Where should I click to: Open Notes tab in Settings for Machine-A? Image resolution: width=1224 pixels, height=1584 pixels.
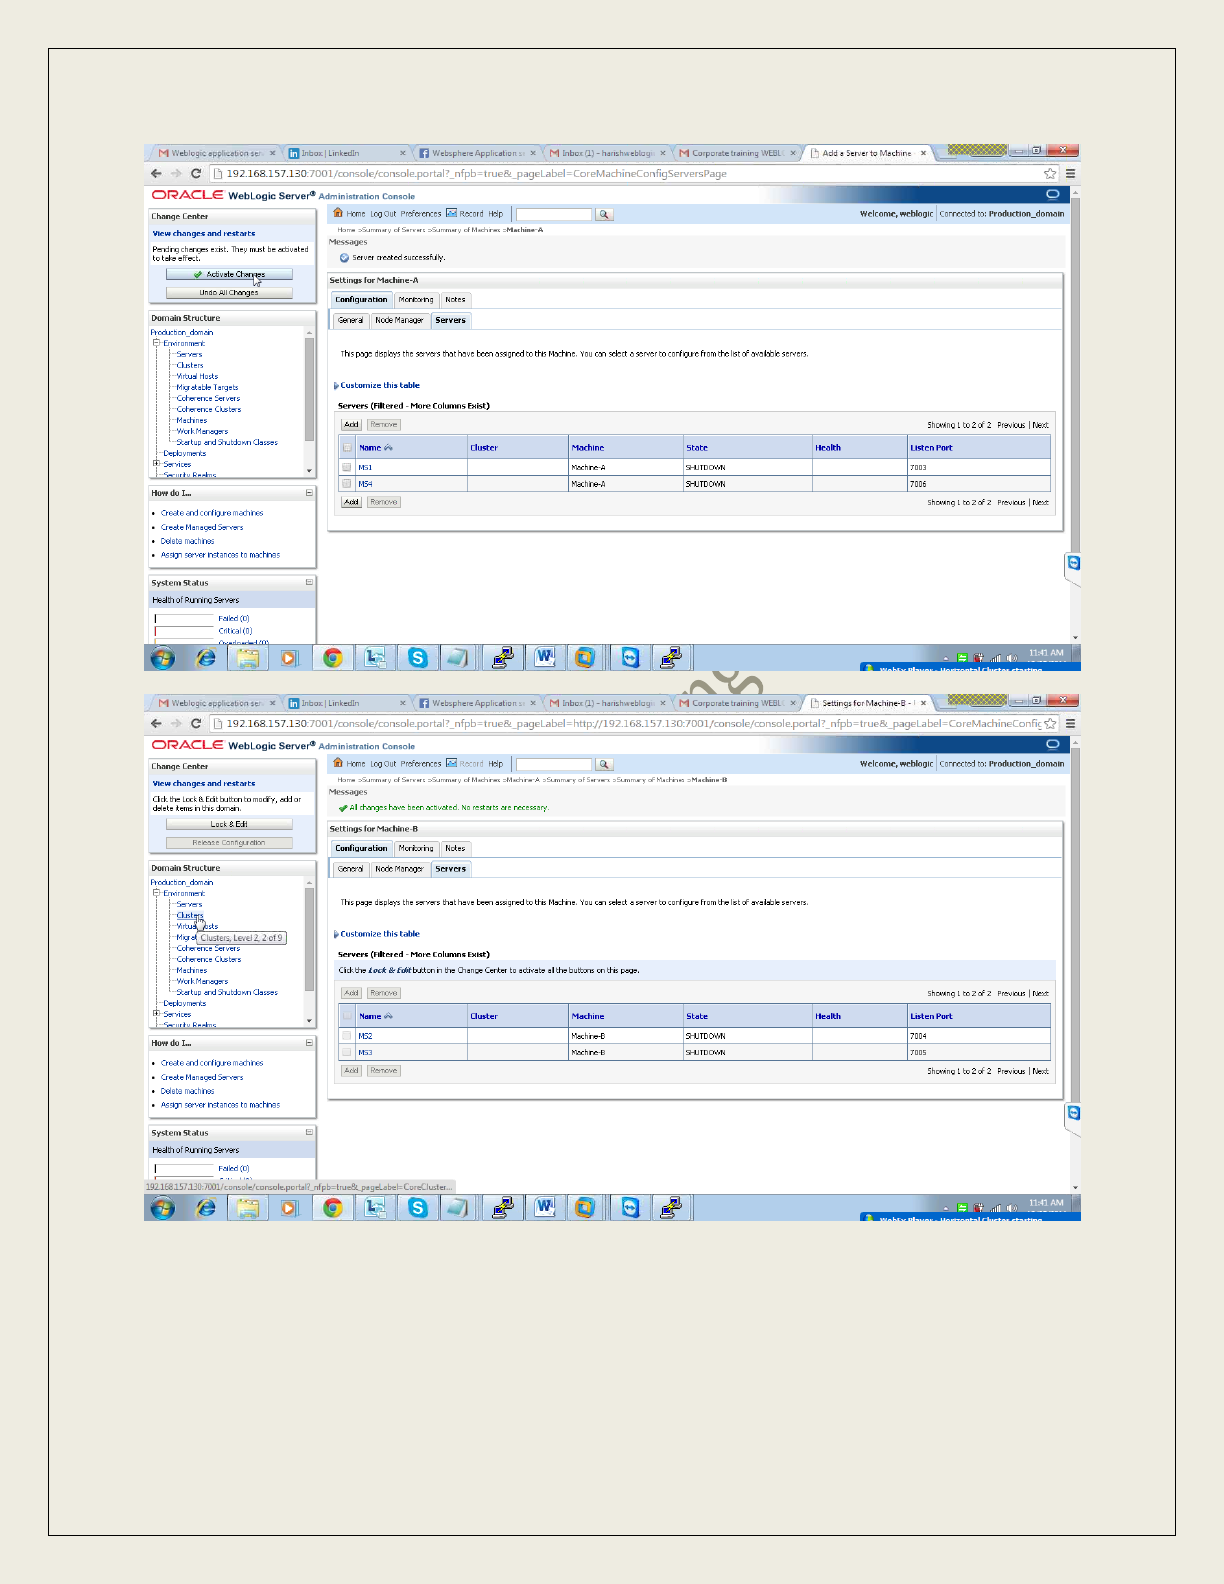coord(455,299)
